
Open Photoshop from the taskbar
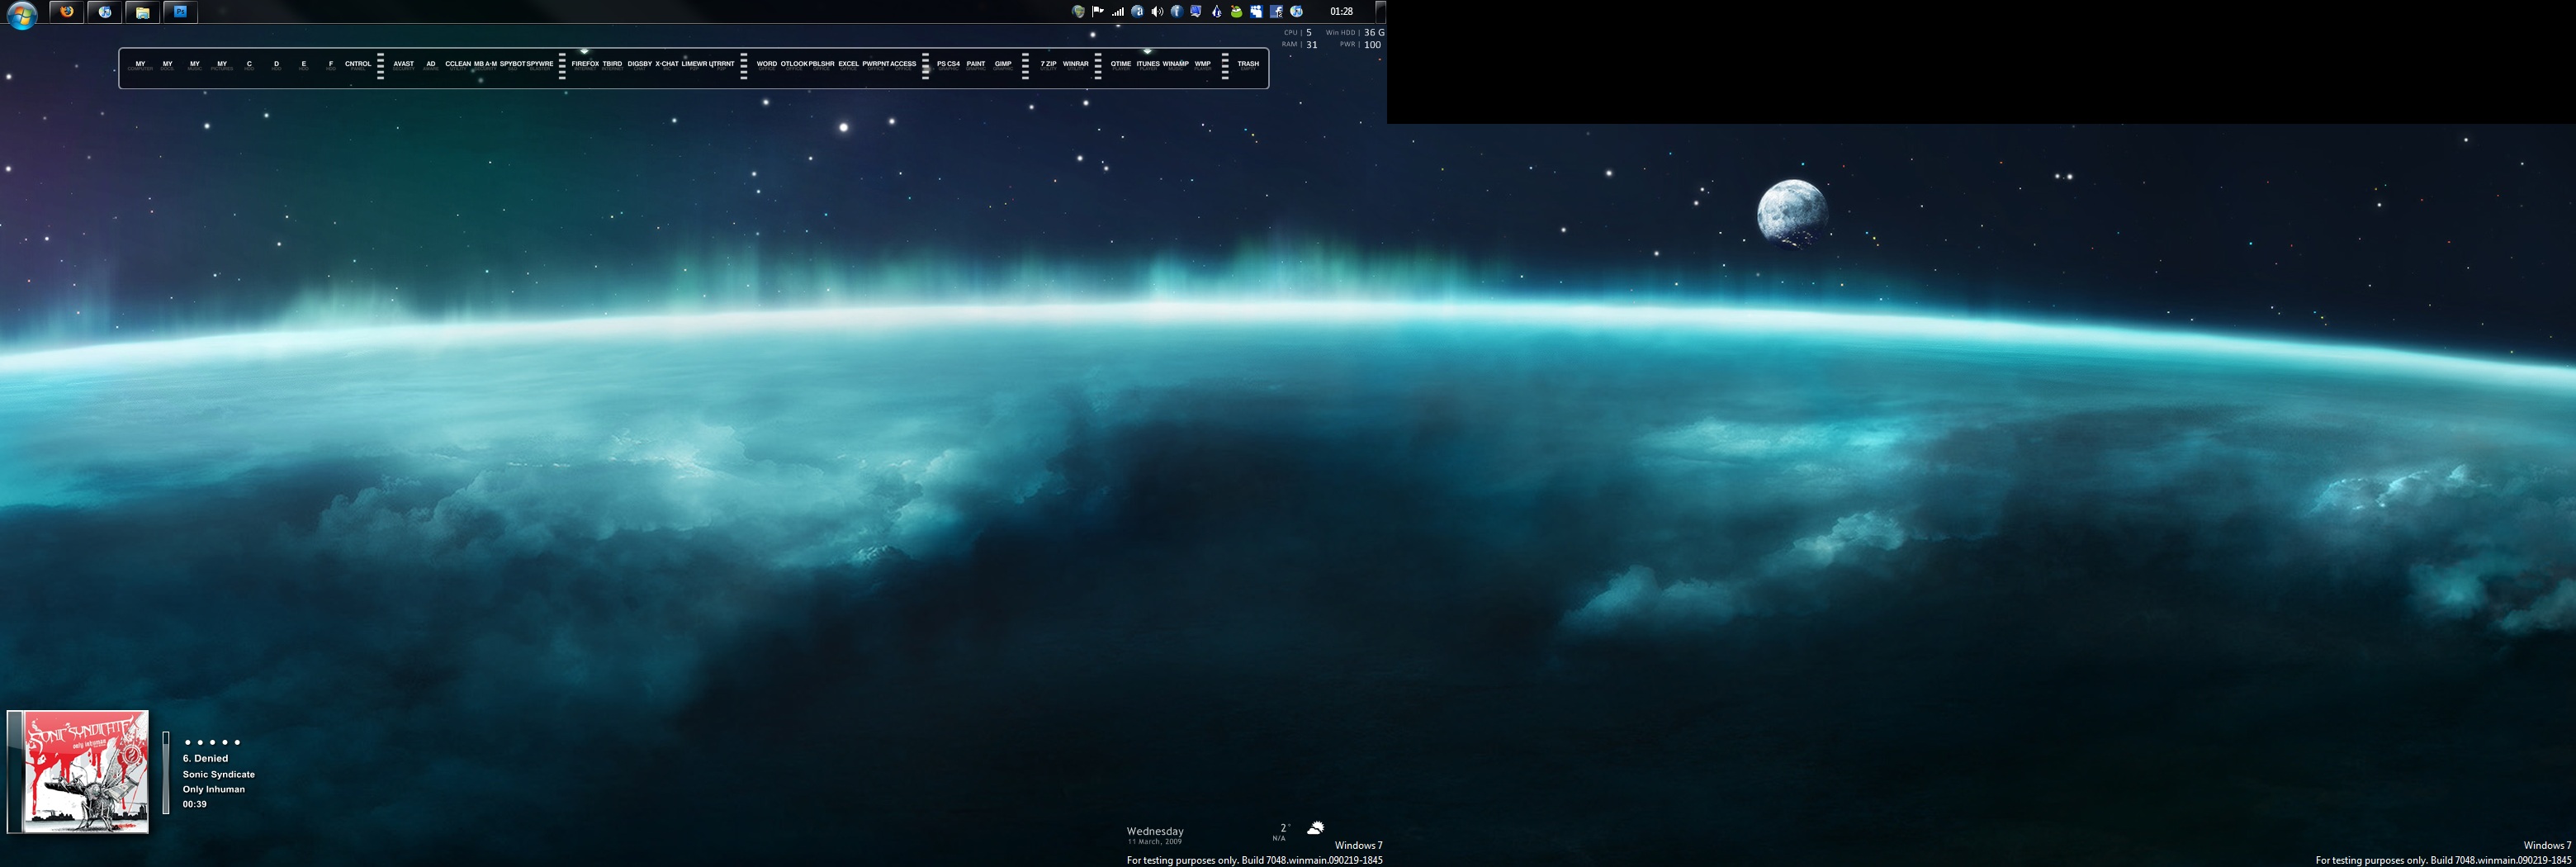tap(181, 12)
